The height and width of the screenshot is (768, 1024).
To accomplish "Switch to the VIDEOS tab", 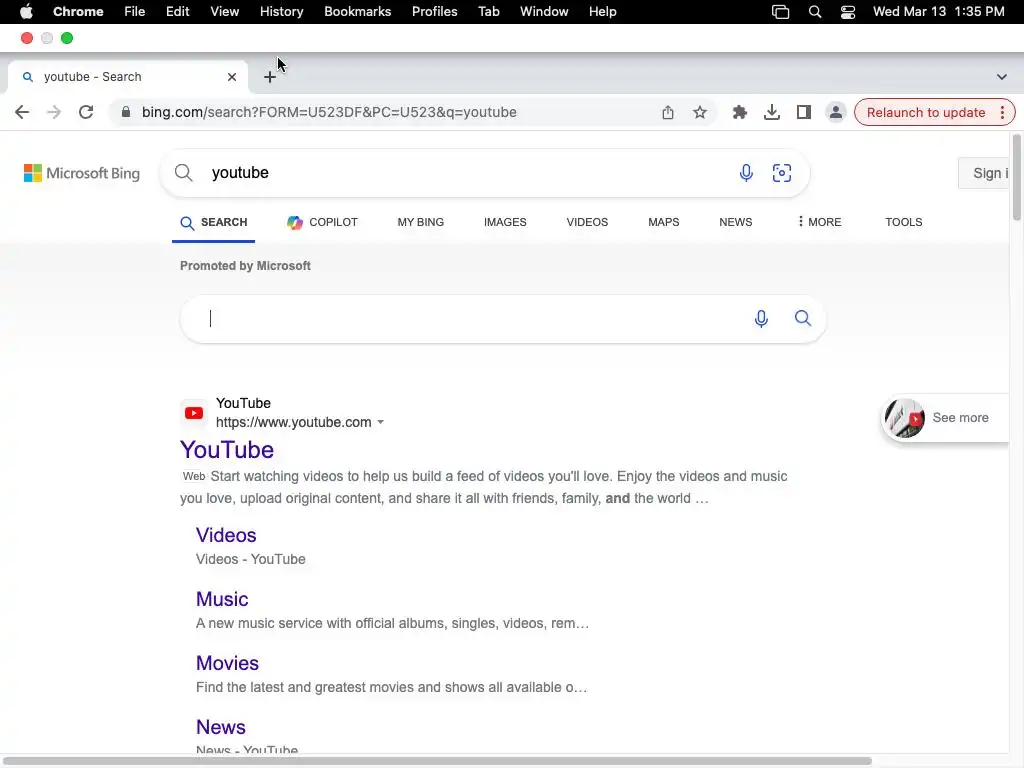I will pyautogui.click(x=587, y=222).
